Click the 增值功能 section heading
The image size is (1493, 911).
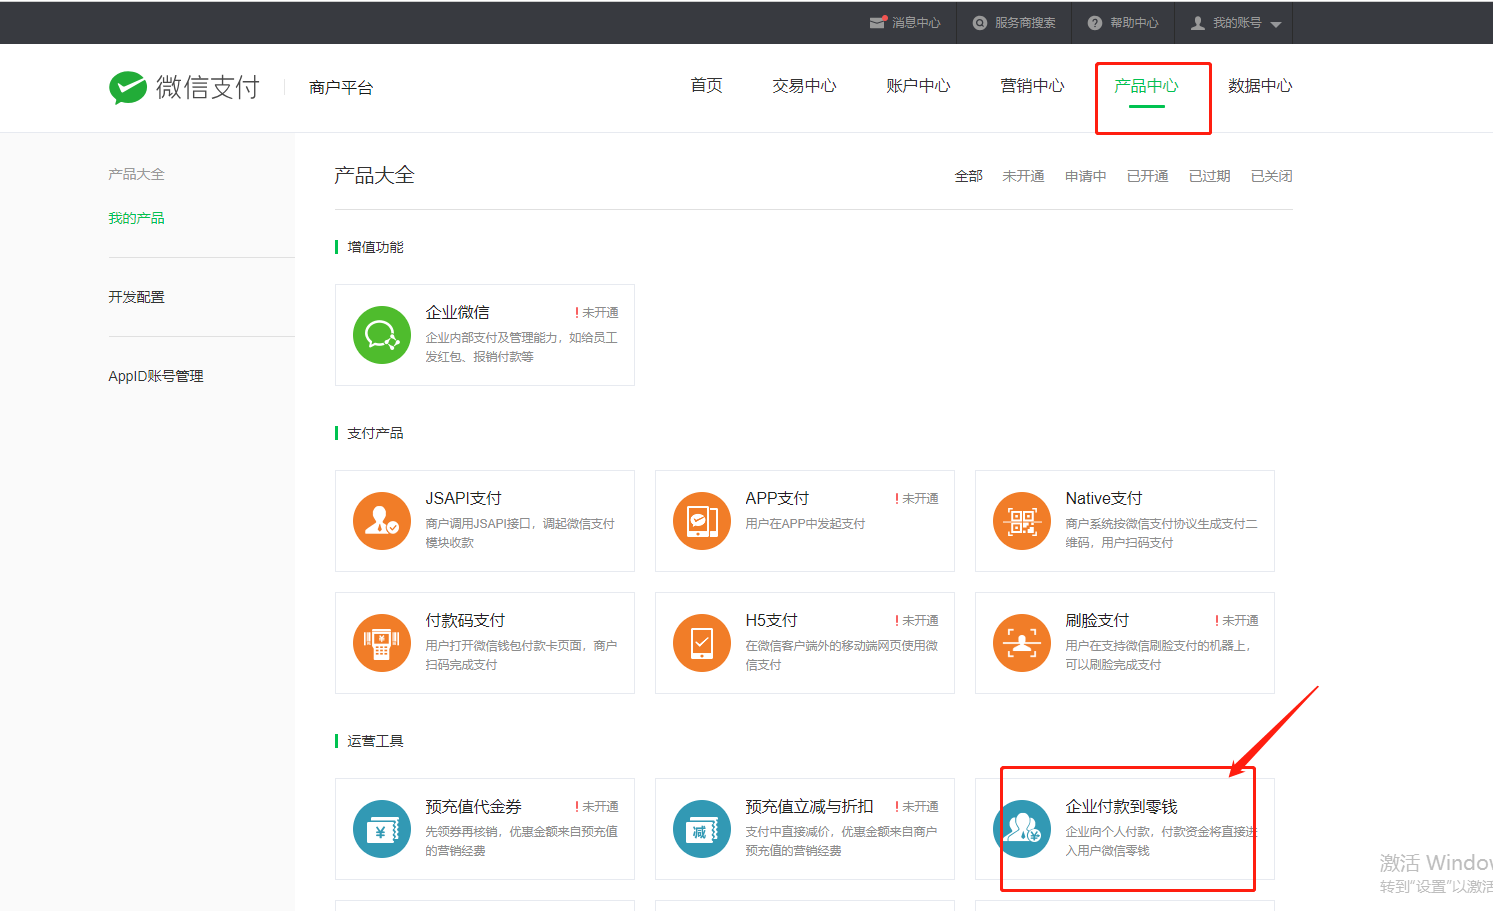tap(375, 247)
